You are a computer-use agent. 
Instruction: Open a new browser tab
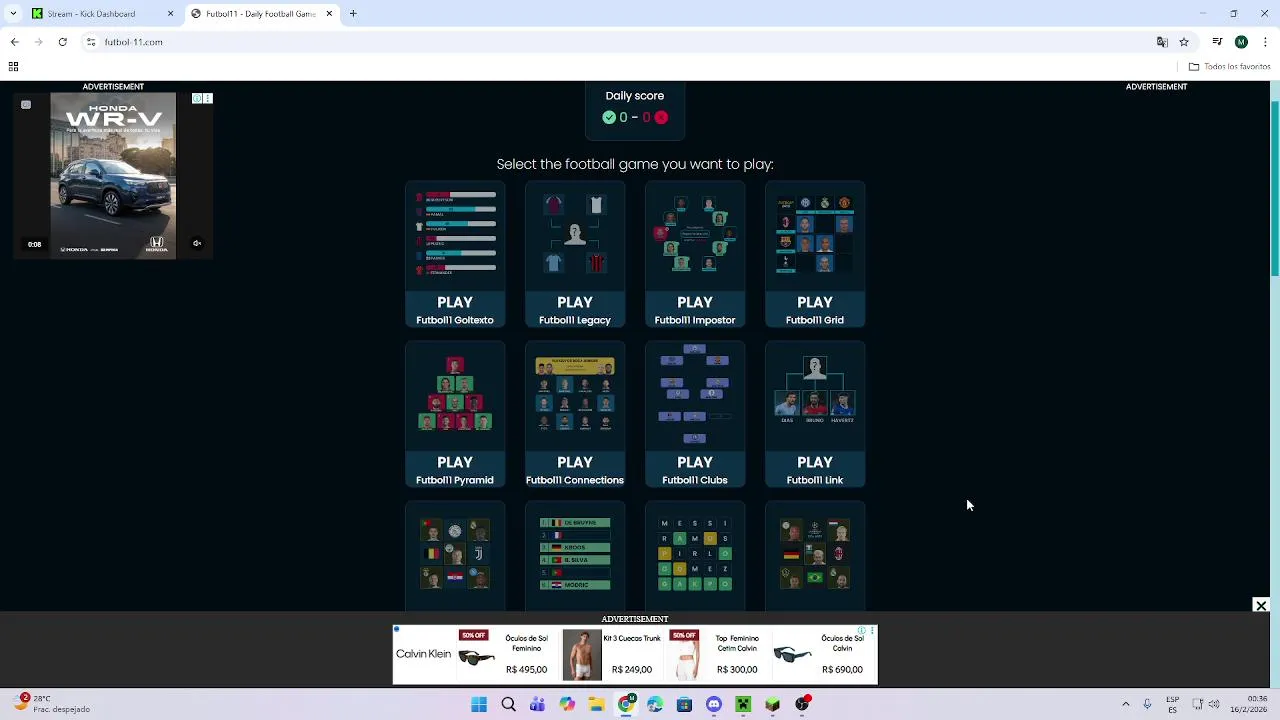click(353, 14)
